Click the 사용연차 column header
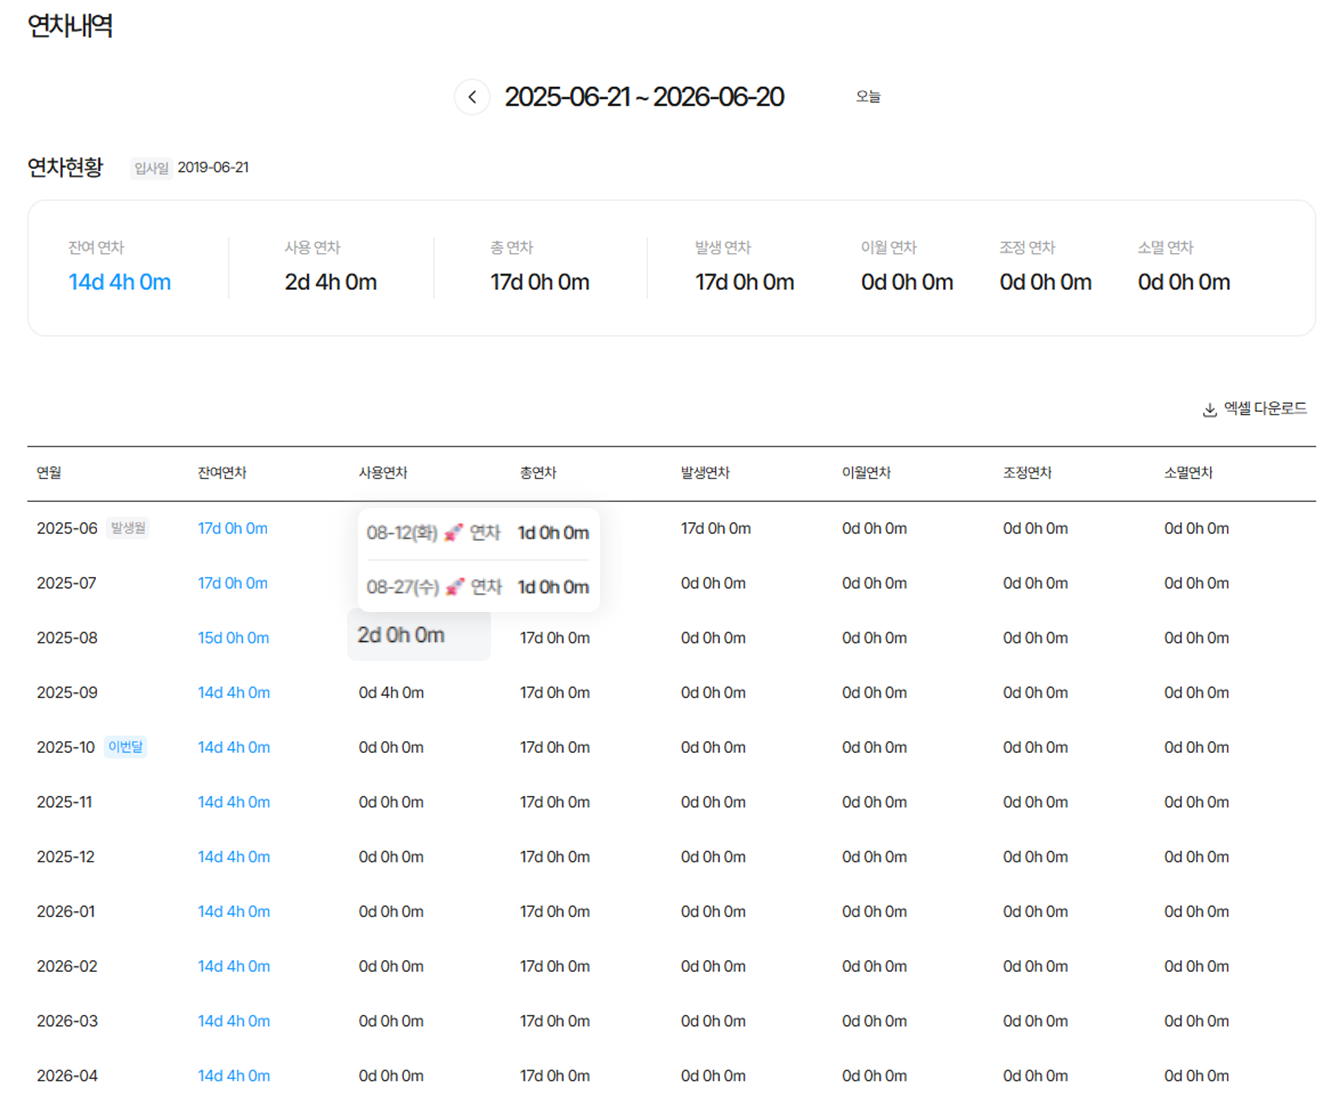This screenshot has width=1331, height=1104. tap(382, 473)
